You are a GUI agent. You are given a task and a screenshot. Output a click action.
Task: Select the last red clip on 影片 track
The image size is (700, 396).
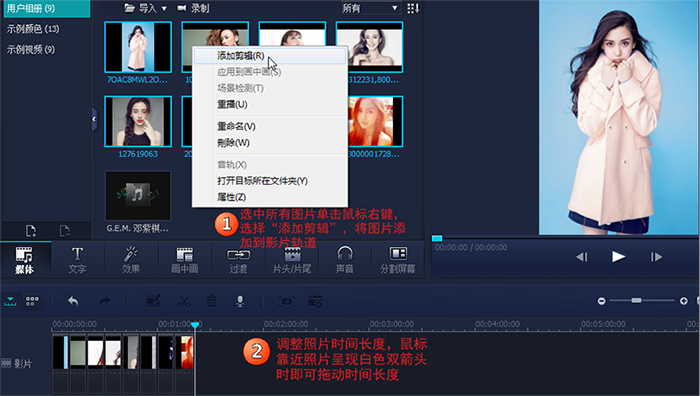[x=185, y=352]
